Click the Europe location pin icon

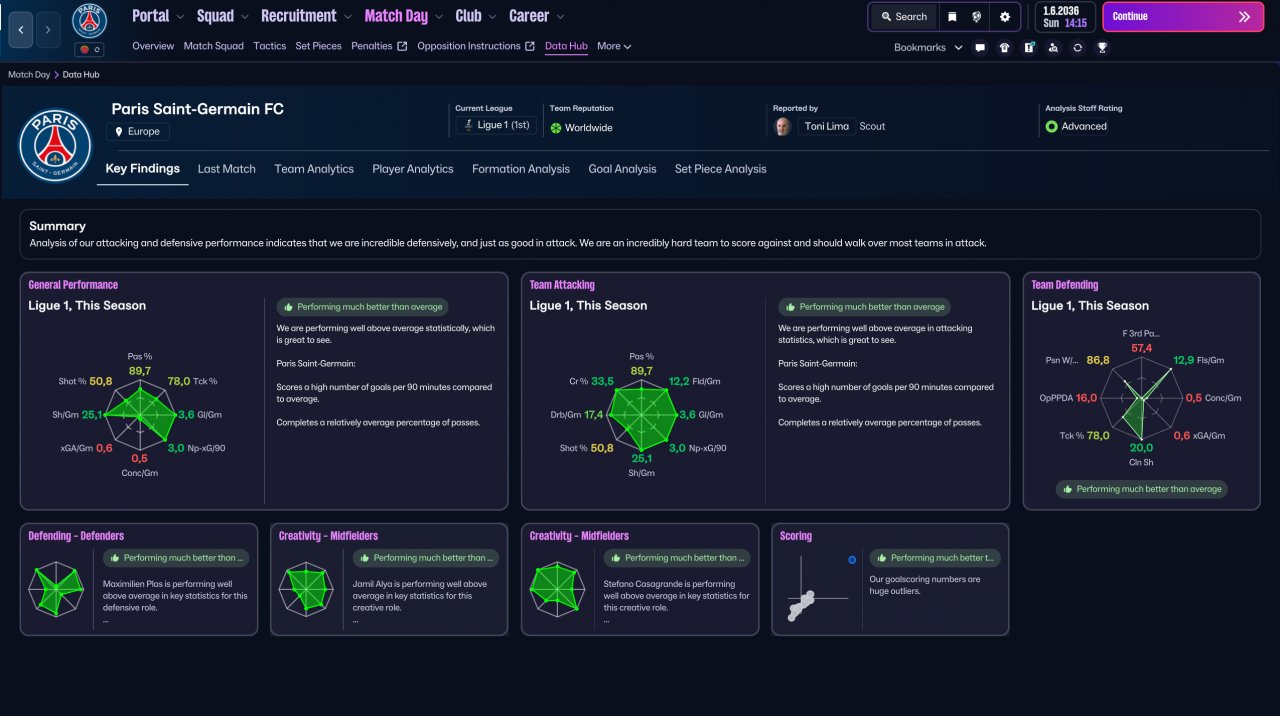pos(119,132)
